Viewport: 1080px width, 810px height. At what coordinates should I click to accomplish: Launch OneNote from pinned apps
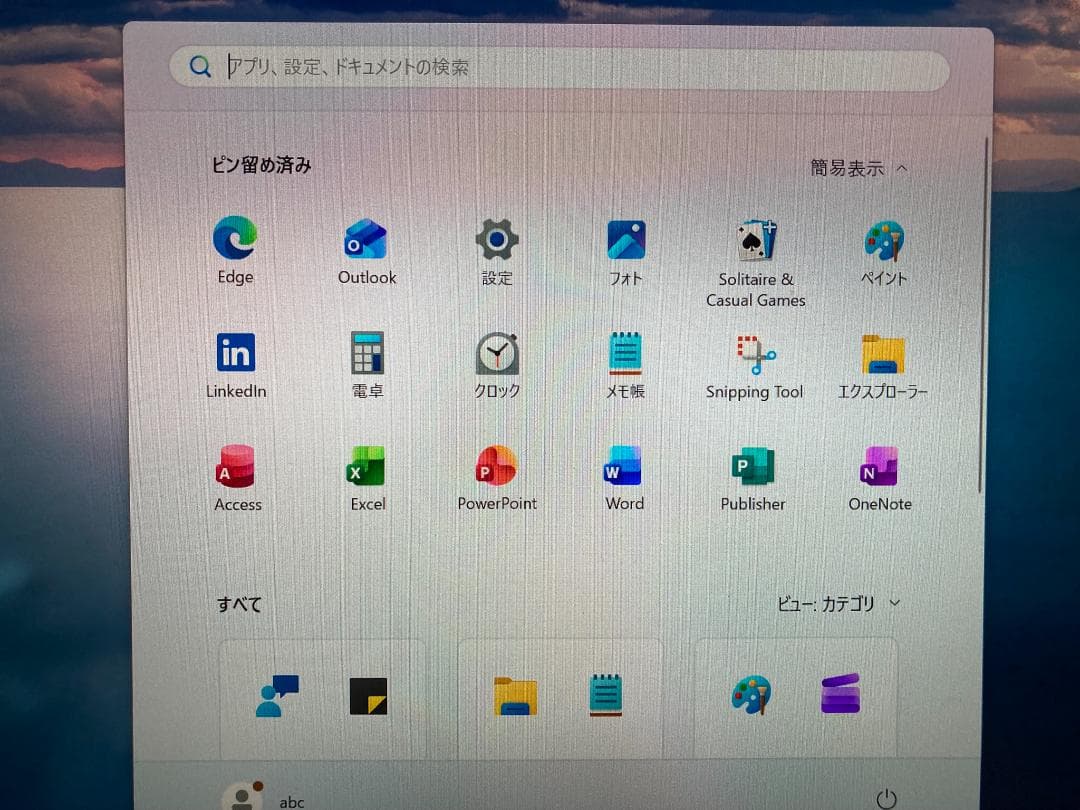pyautogui.click(x=880, y=479)
